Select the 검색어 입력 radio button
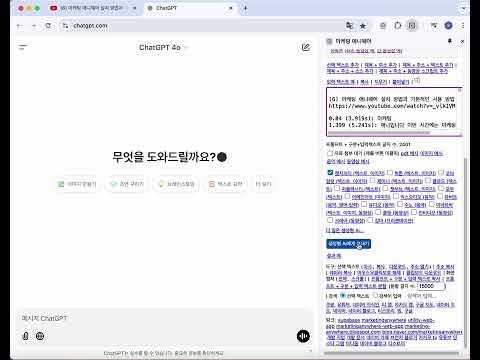 [375, 295]
